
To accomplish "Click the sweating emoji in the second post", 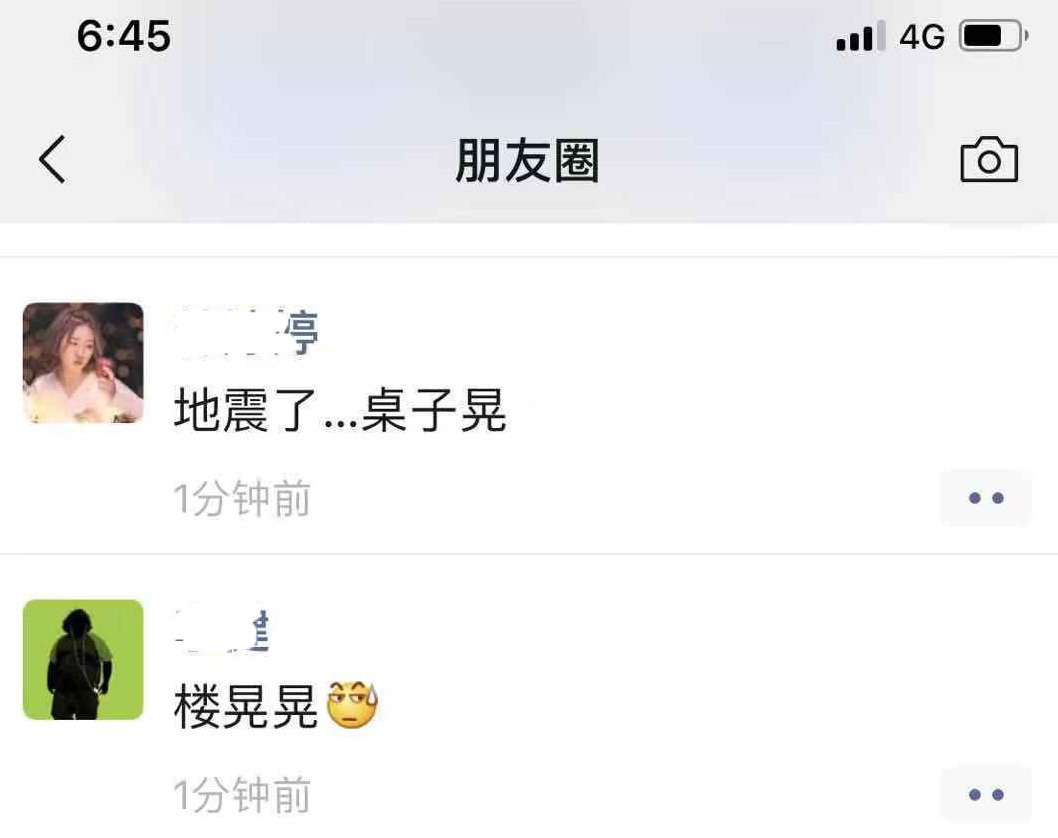I will coord(352,705).
